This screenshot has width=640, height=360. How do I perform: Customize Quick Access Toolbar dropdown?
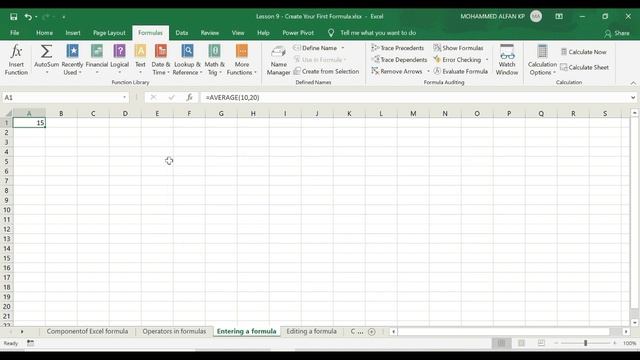pyautogui.click(x=64, y=17)
